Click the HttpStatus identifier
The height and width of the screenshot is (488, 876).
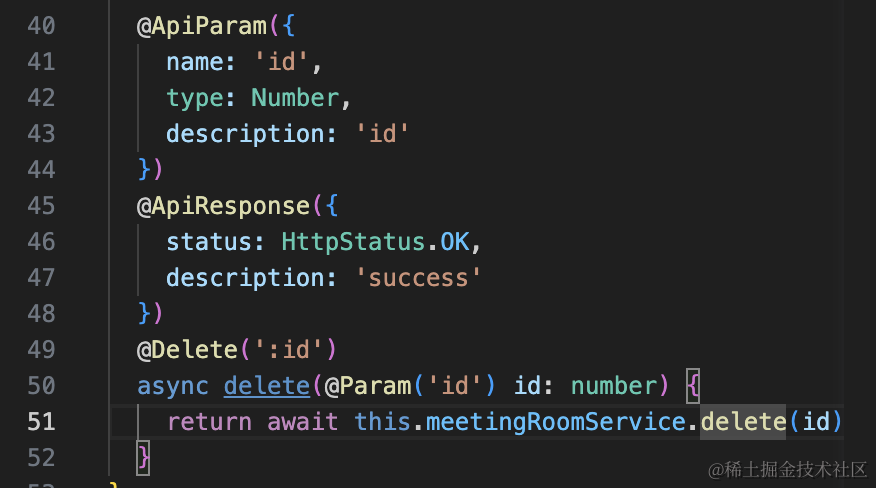(x=338, y=242)
